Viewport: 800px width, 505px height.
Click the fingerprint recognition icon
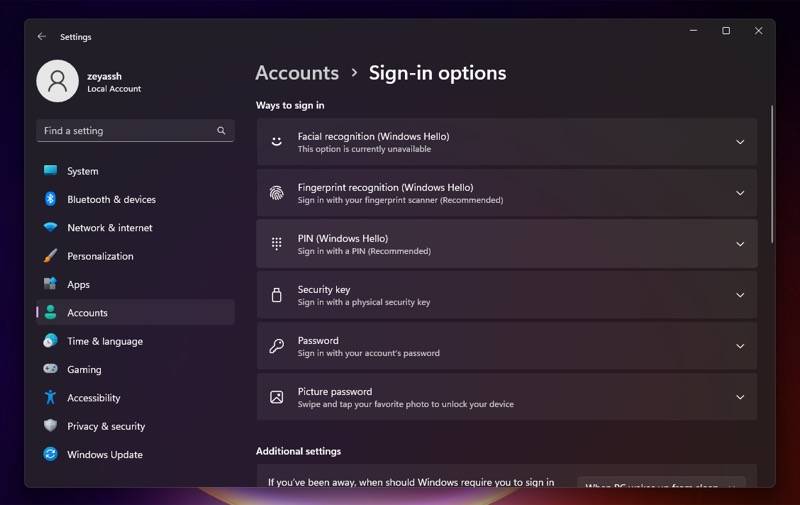(x=277, y=193)
